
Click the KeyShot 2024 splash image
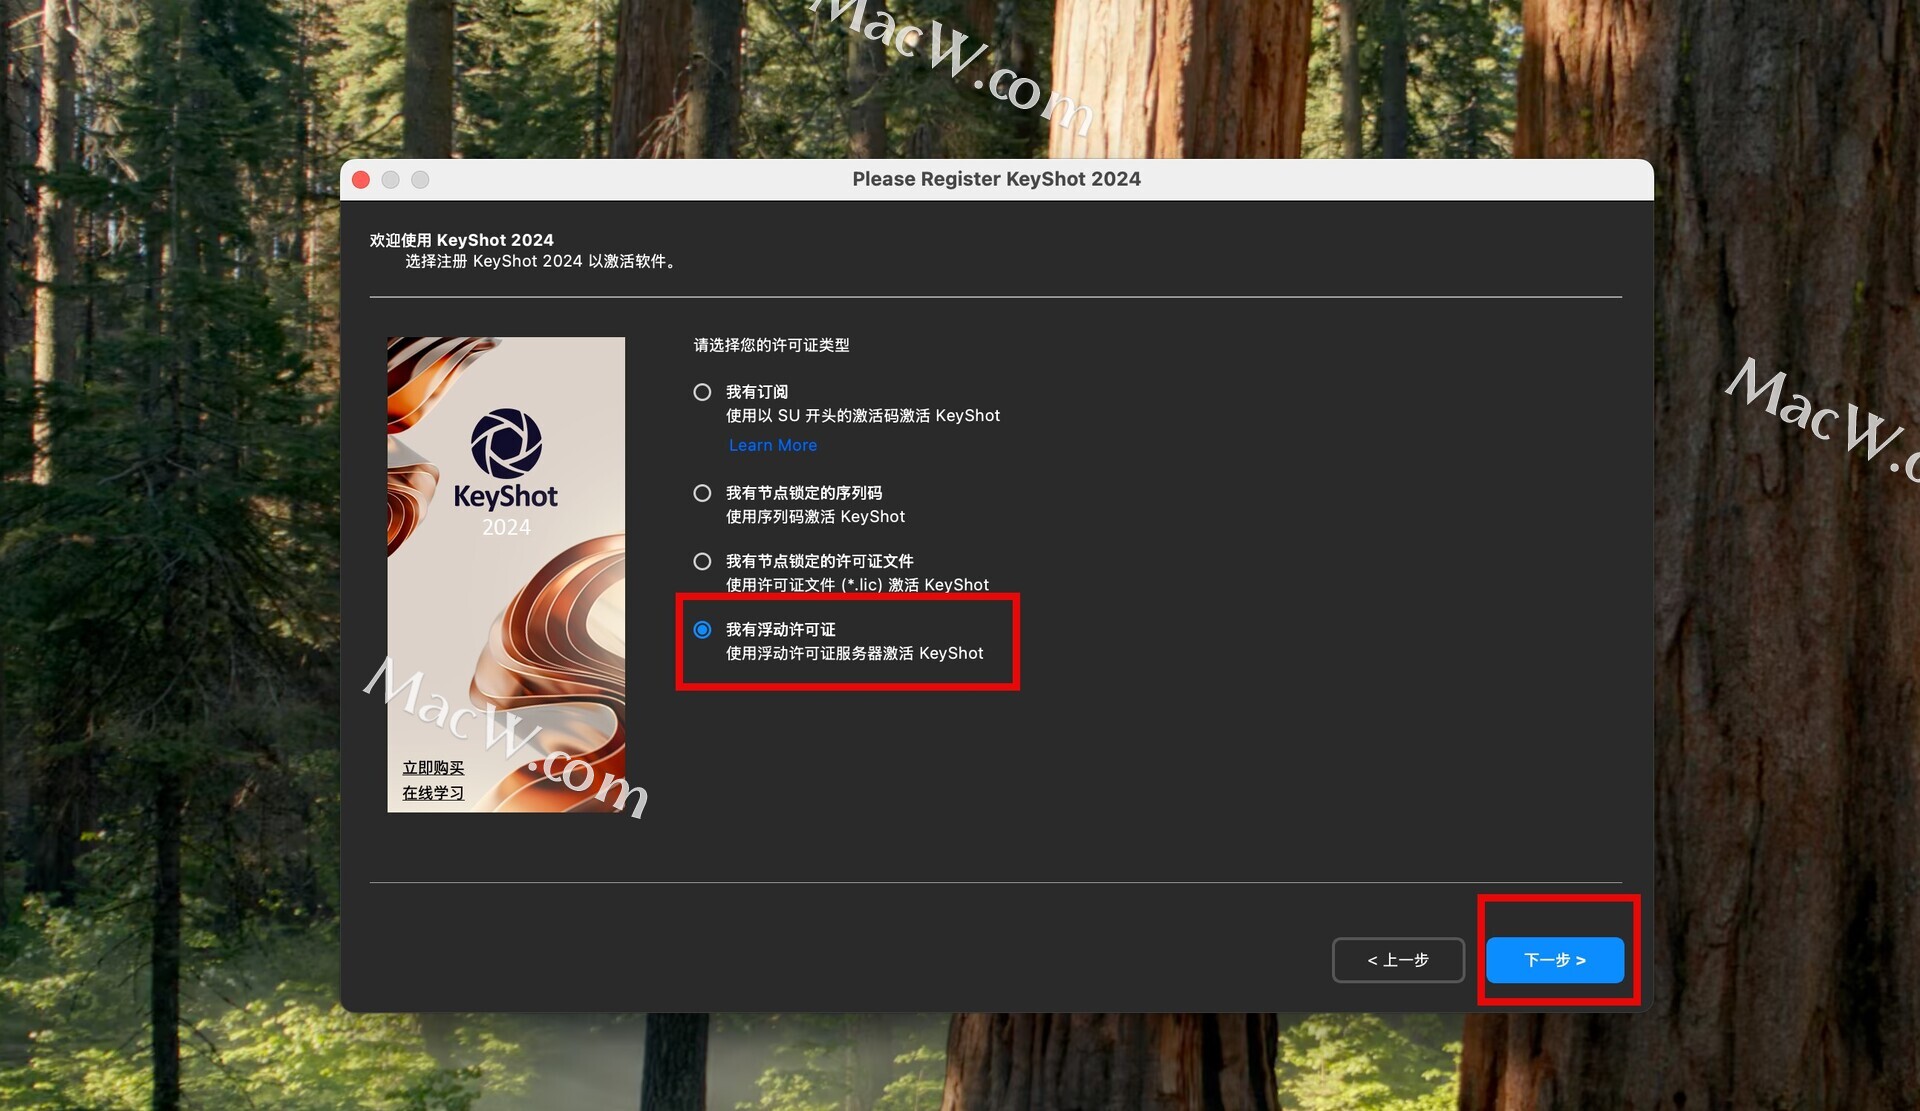coord(506,574)
